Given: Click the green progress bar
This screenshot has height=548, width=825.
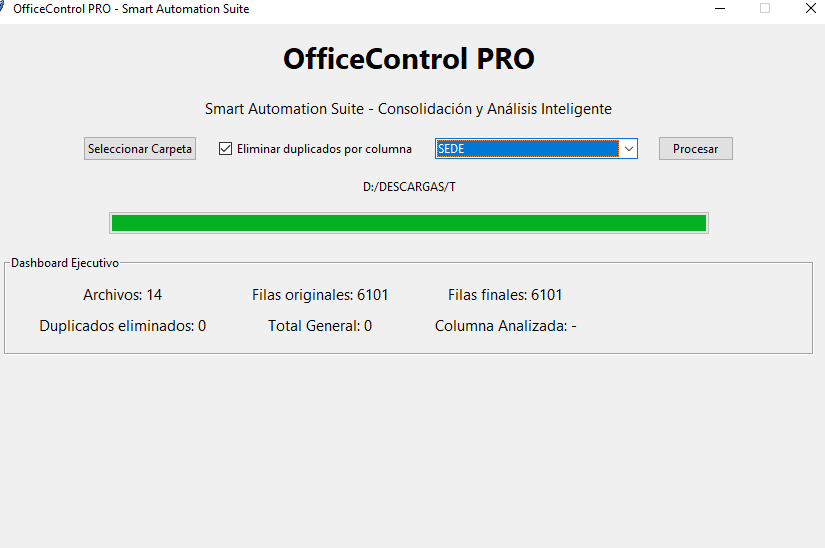Looking at the screenshot, I should 408,223.
